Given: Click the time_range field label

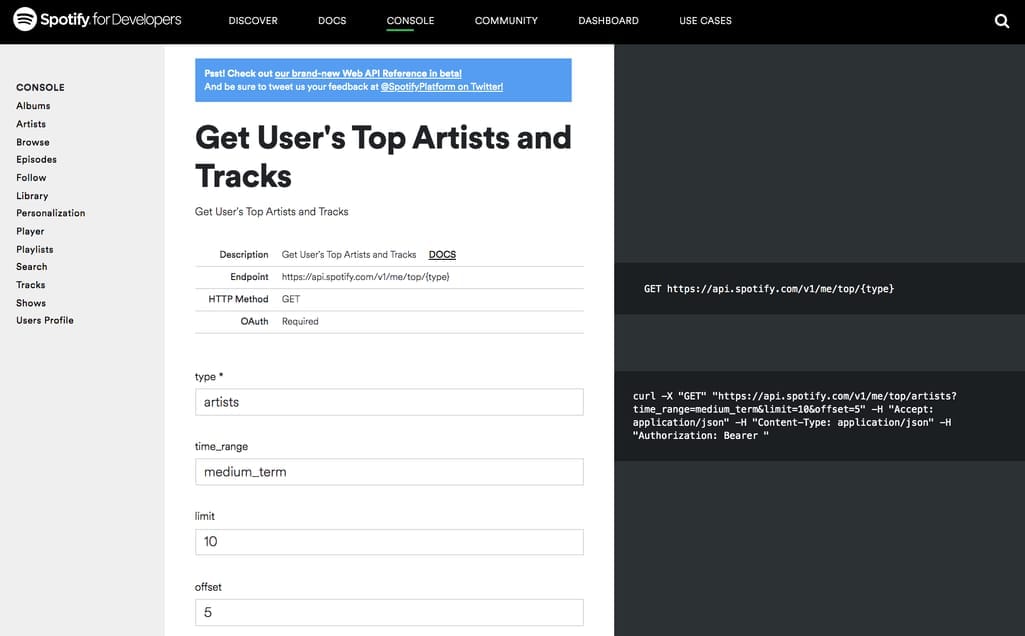Looking at the screenshot, I should [222, 446].
